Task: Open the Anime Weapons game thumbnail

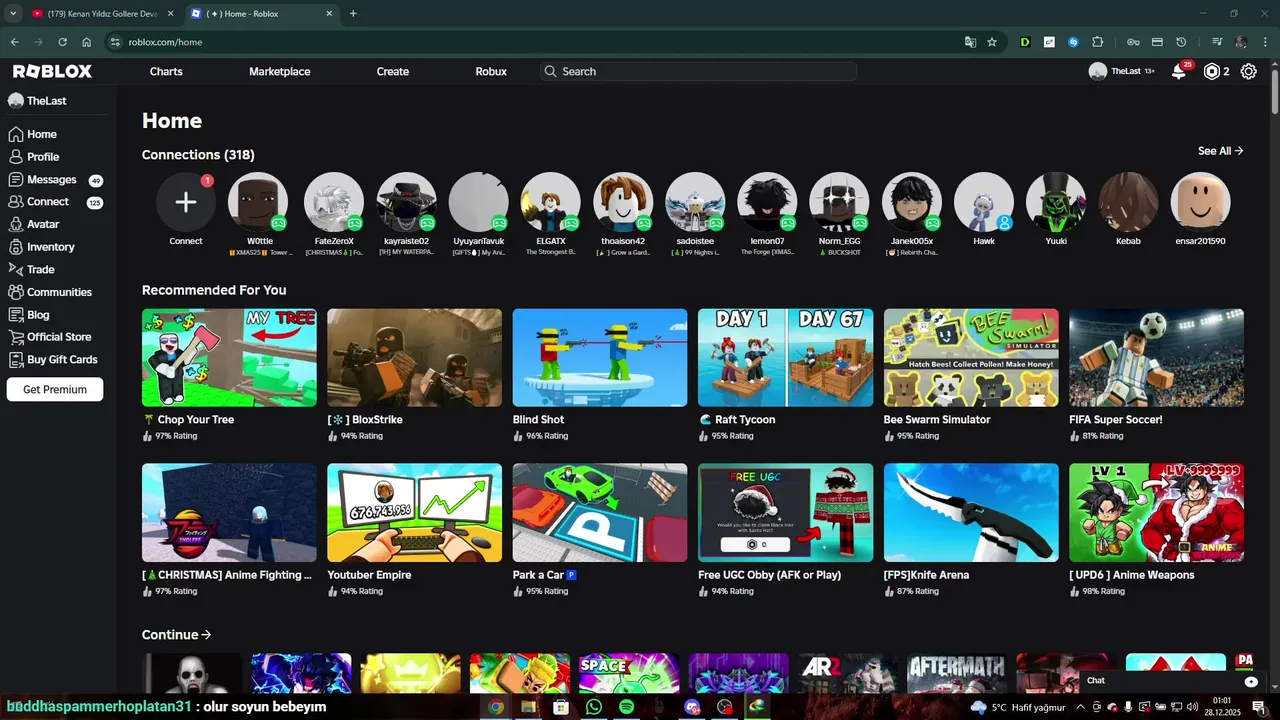Action: coord(1156,513)
